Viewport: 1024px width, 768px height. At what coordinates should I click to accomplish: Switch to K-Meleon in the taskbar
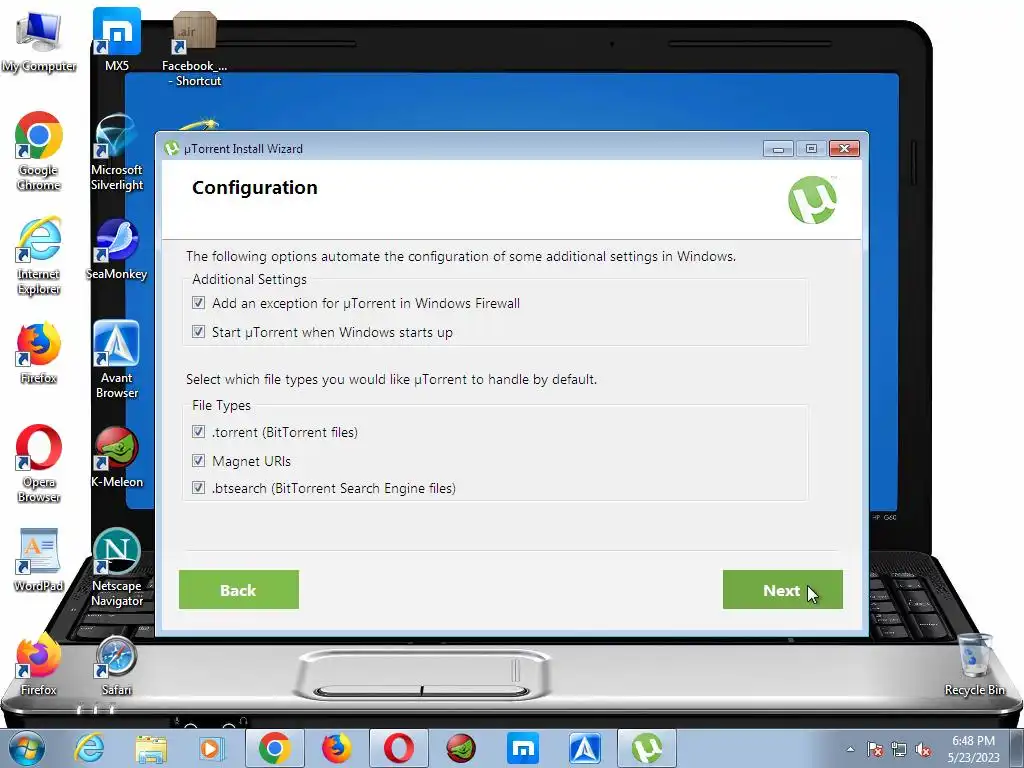click(460, 748)
